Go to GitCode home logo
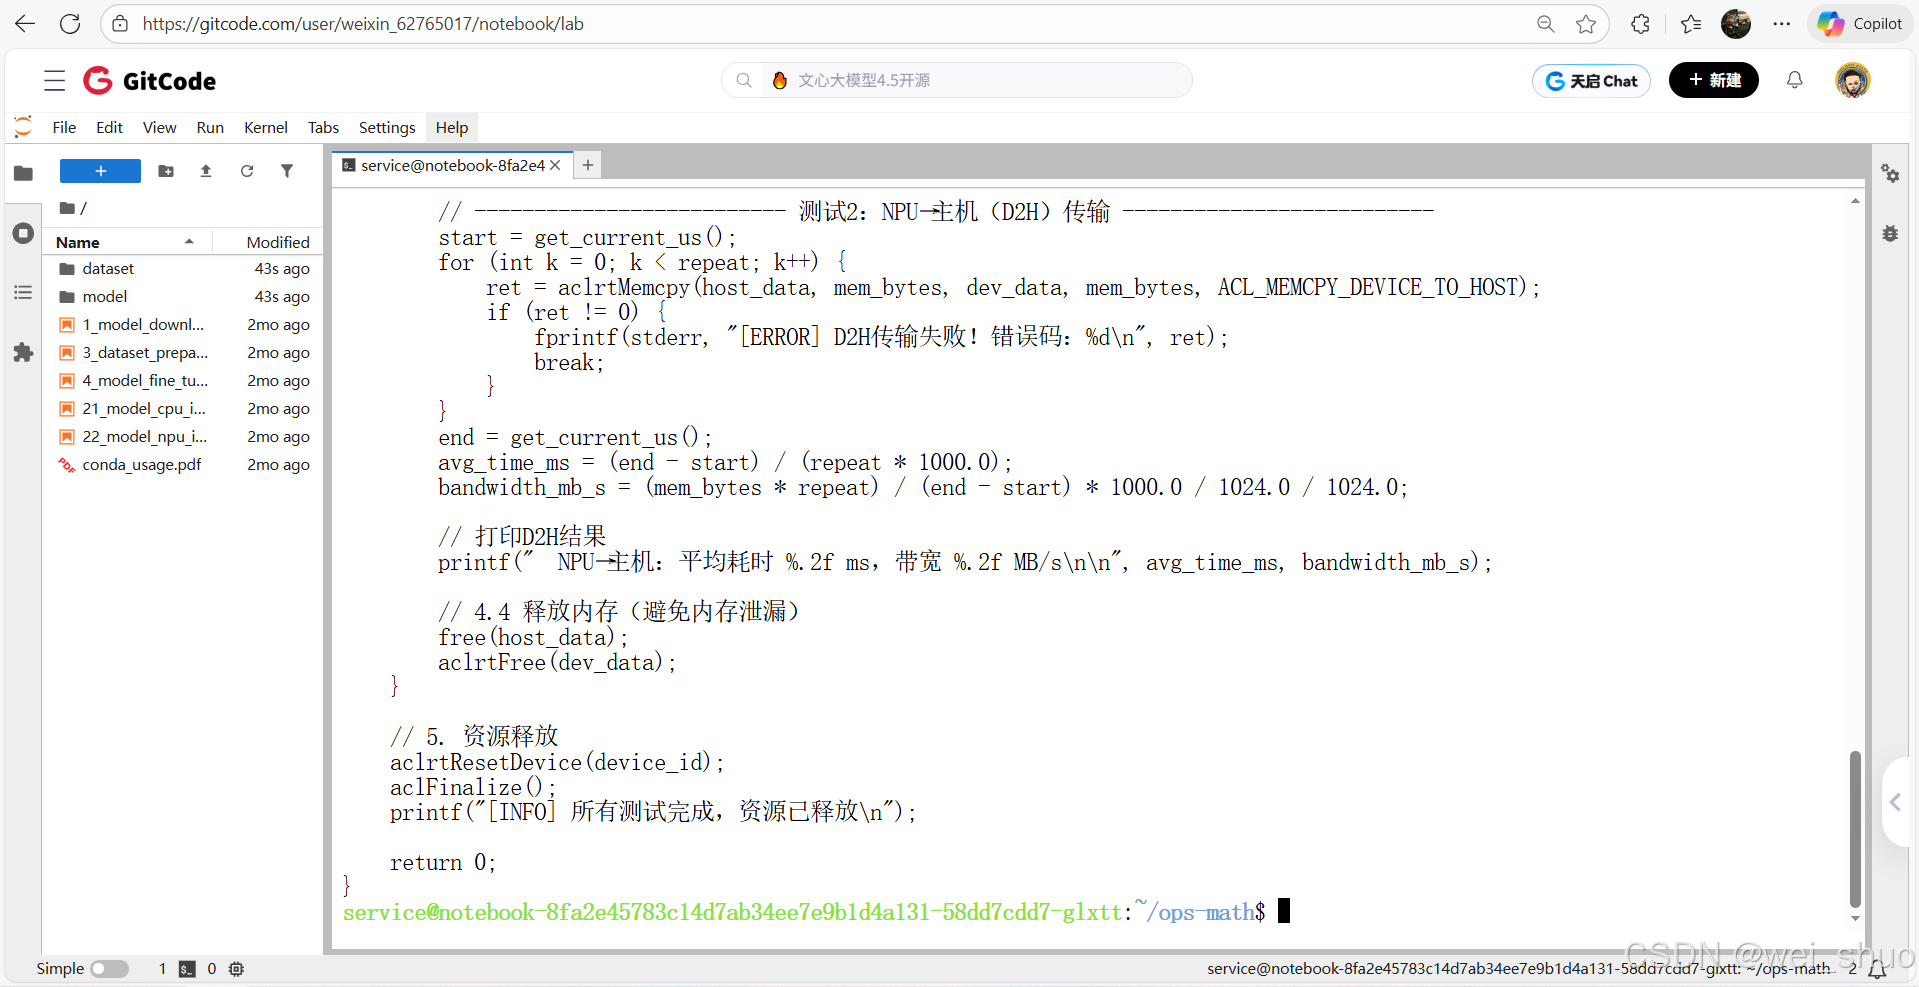 coord(149,81)
